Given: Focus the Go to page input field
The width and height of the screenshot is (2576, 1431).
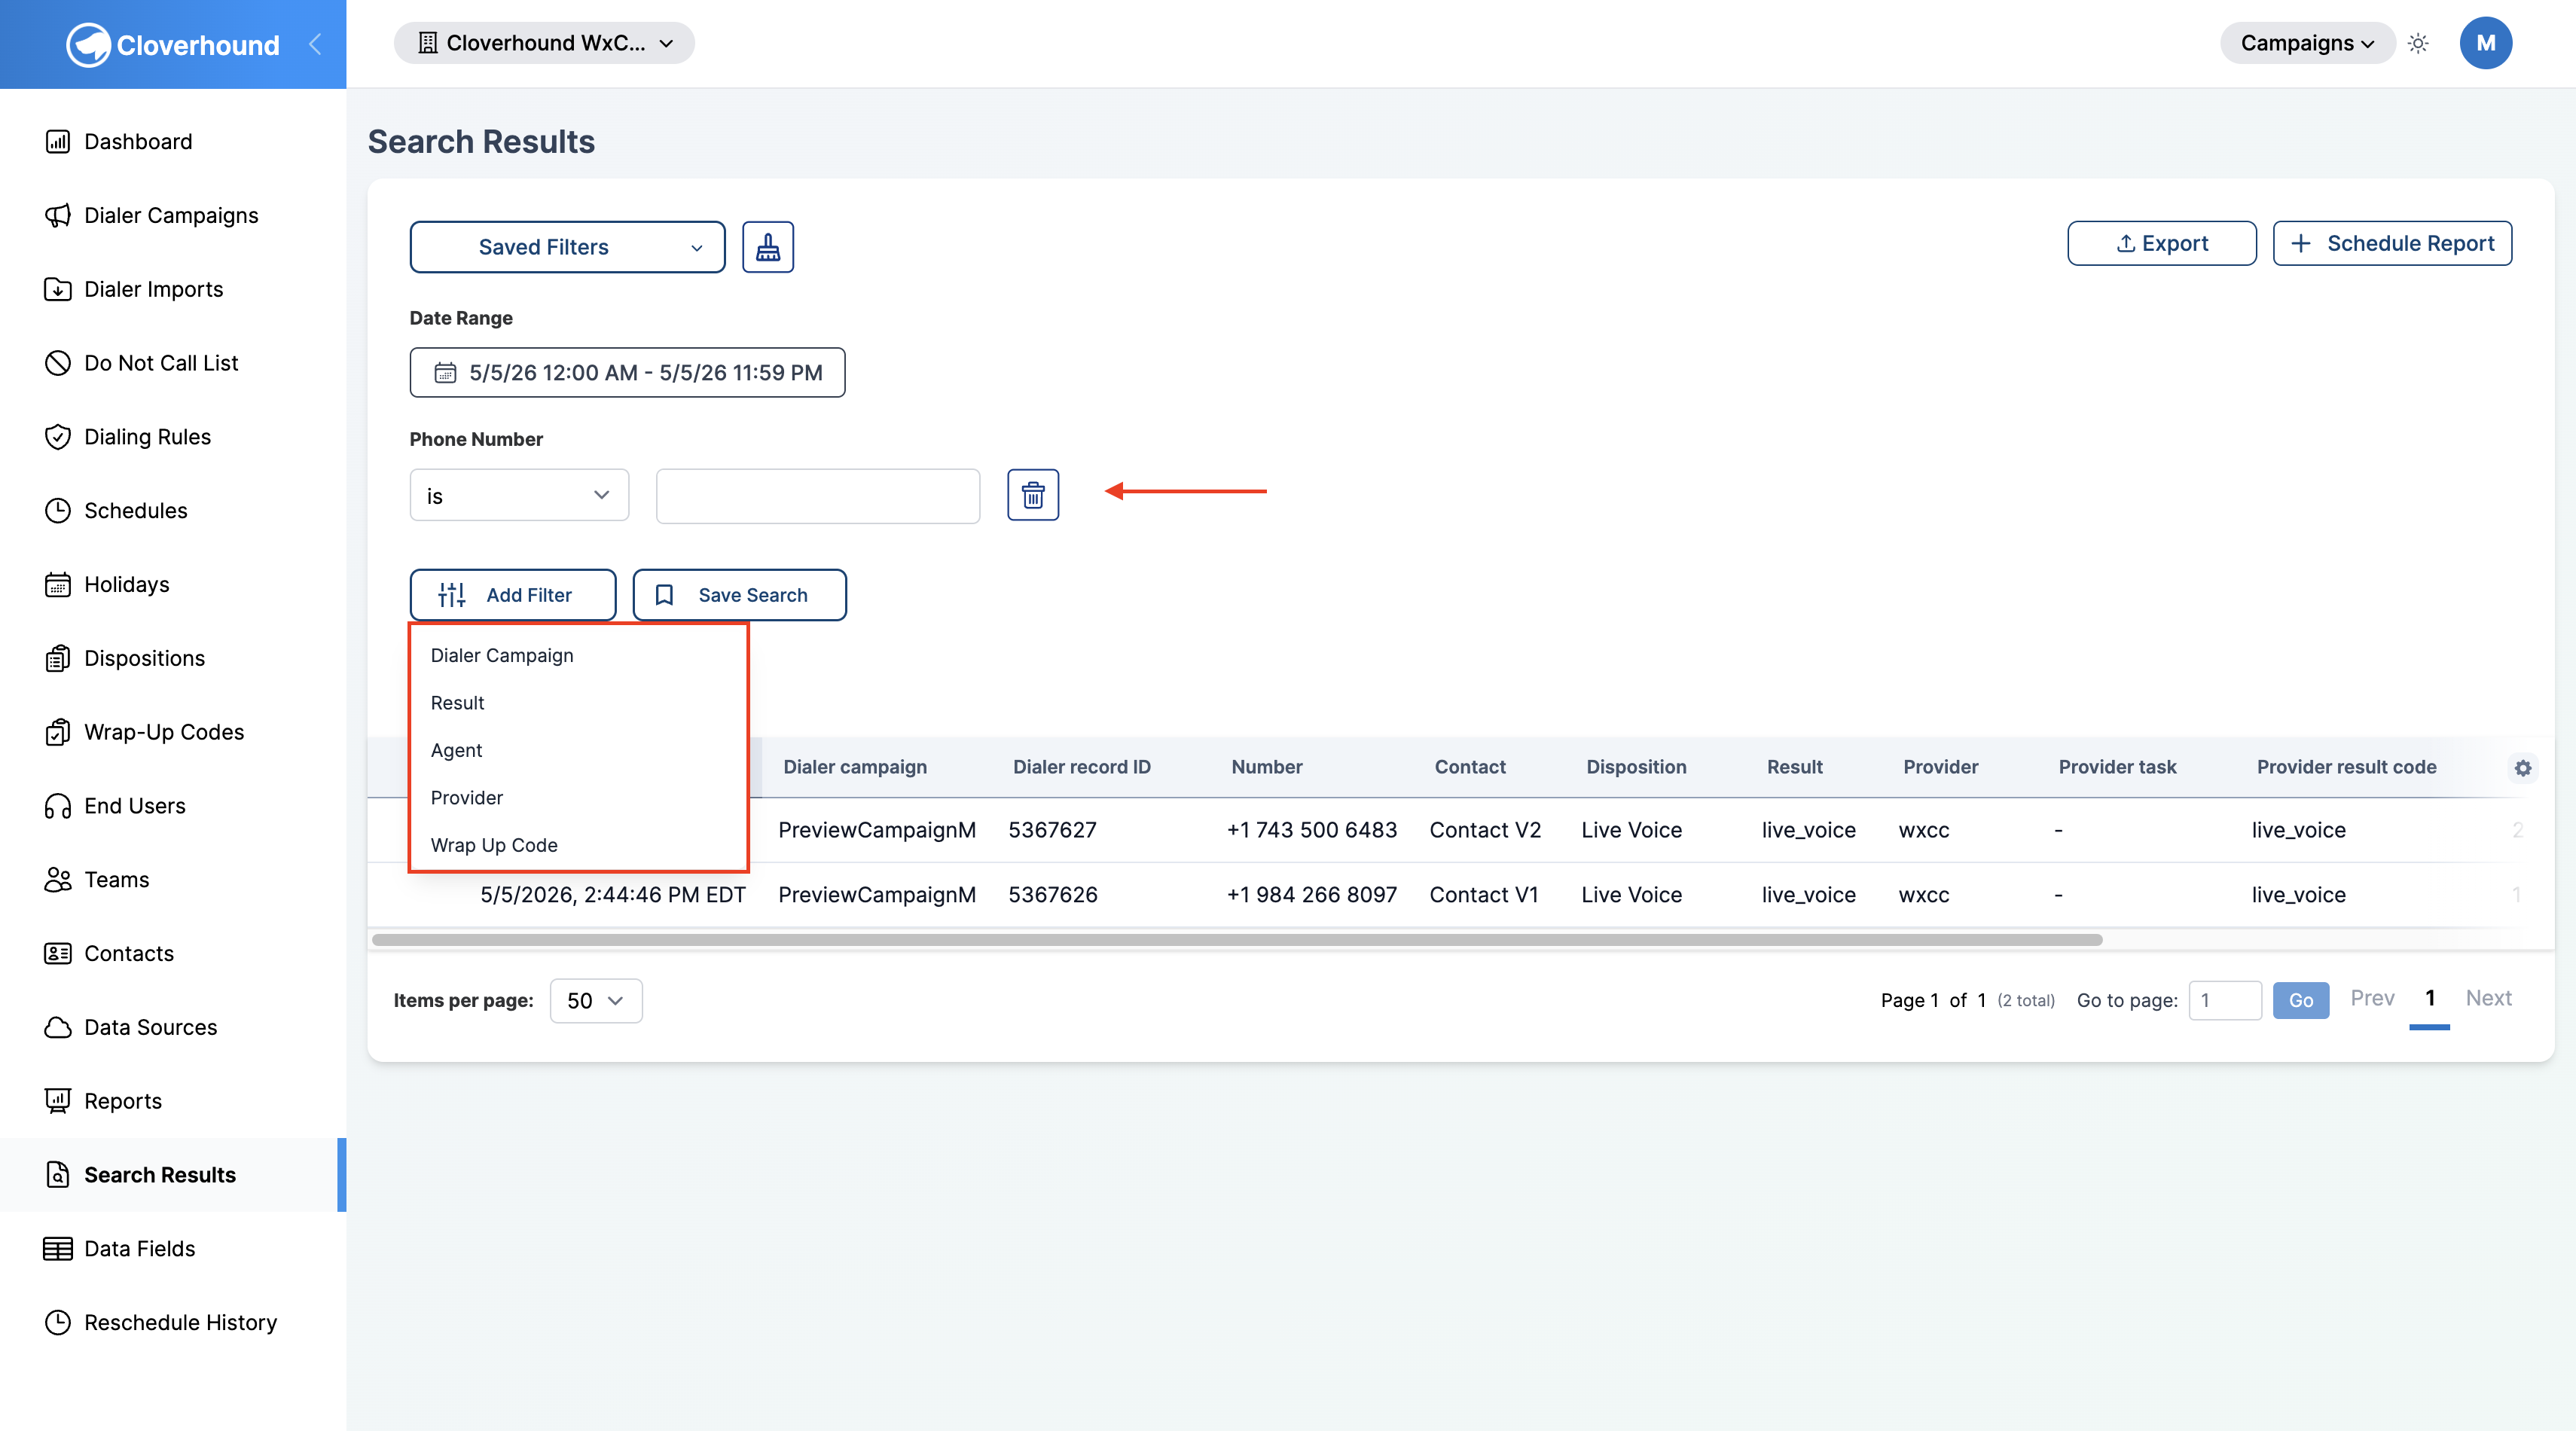Looking at the screenshot, I should pos(2225,1001).
